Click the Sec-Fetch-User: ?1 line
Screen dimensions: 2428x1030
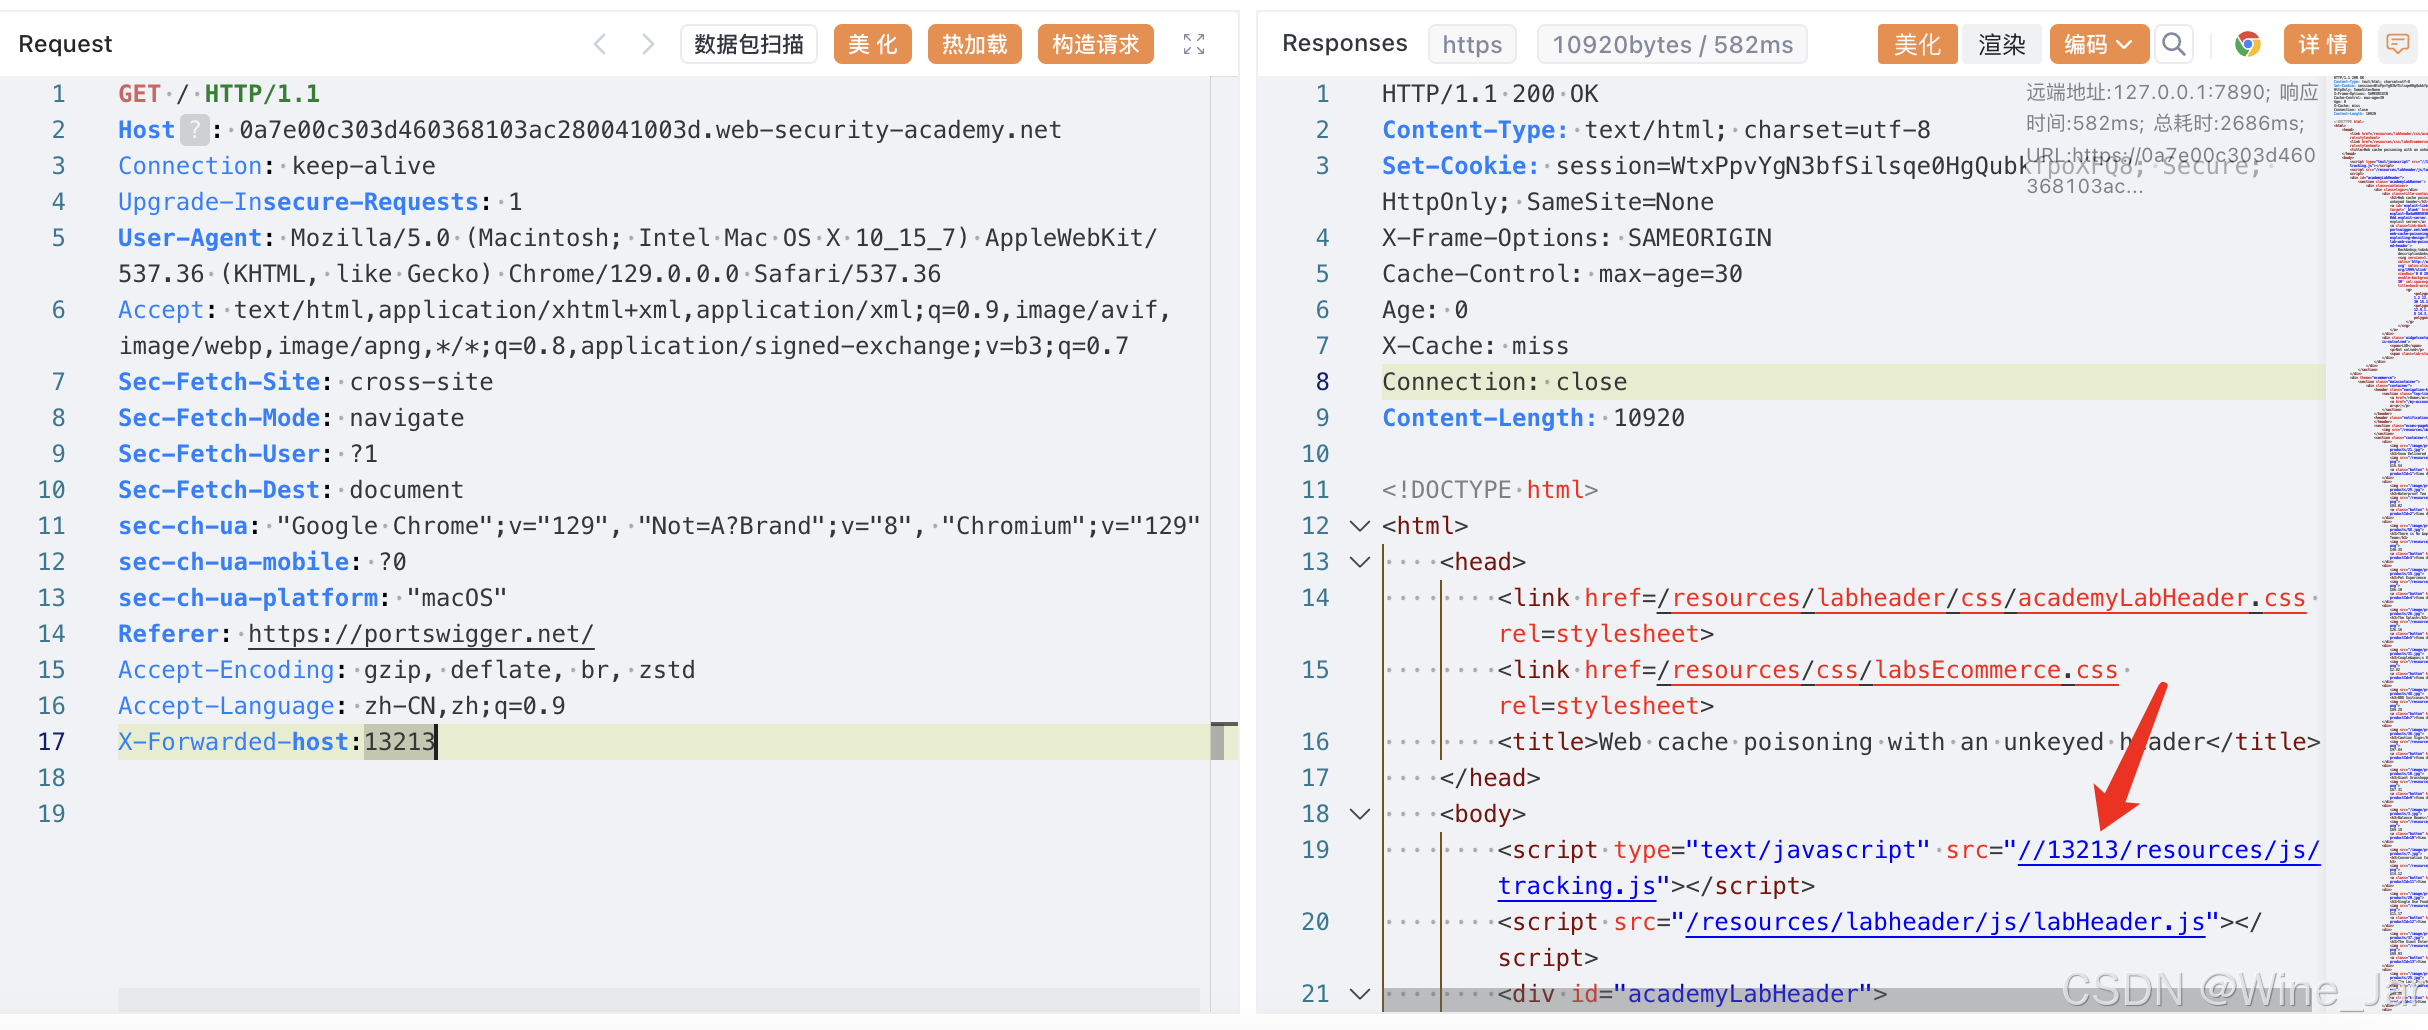(x=248, y=454)
